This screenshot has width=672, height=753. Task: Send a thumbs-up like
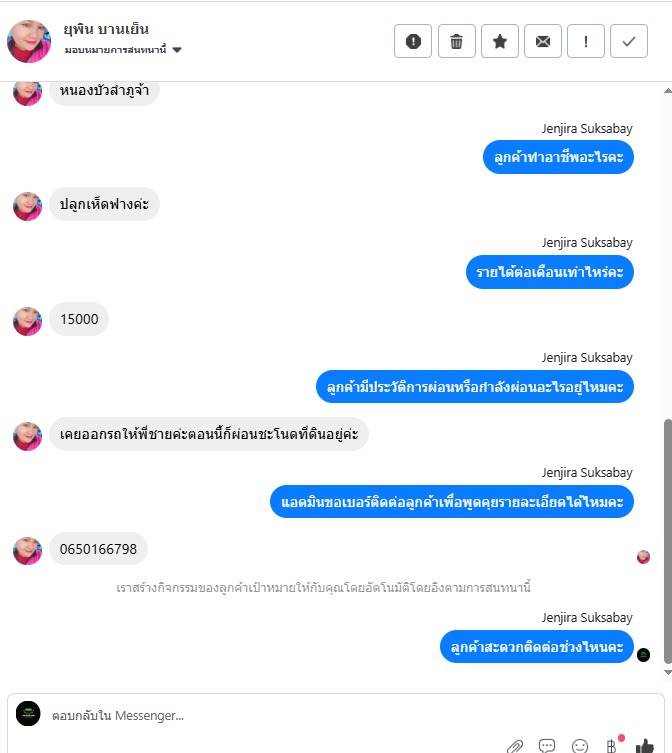(x=645, y=746)
